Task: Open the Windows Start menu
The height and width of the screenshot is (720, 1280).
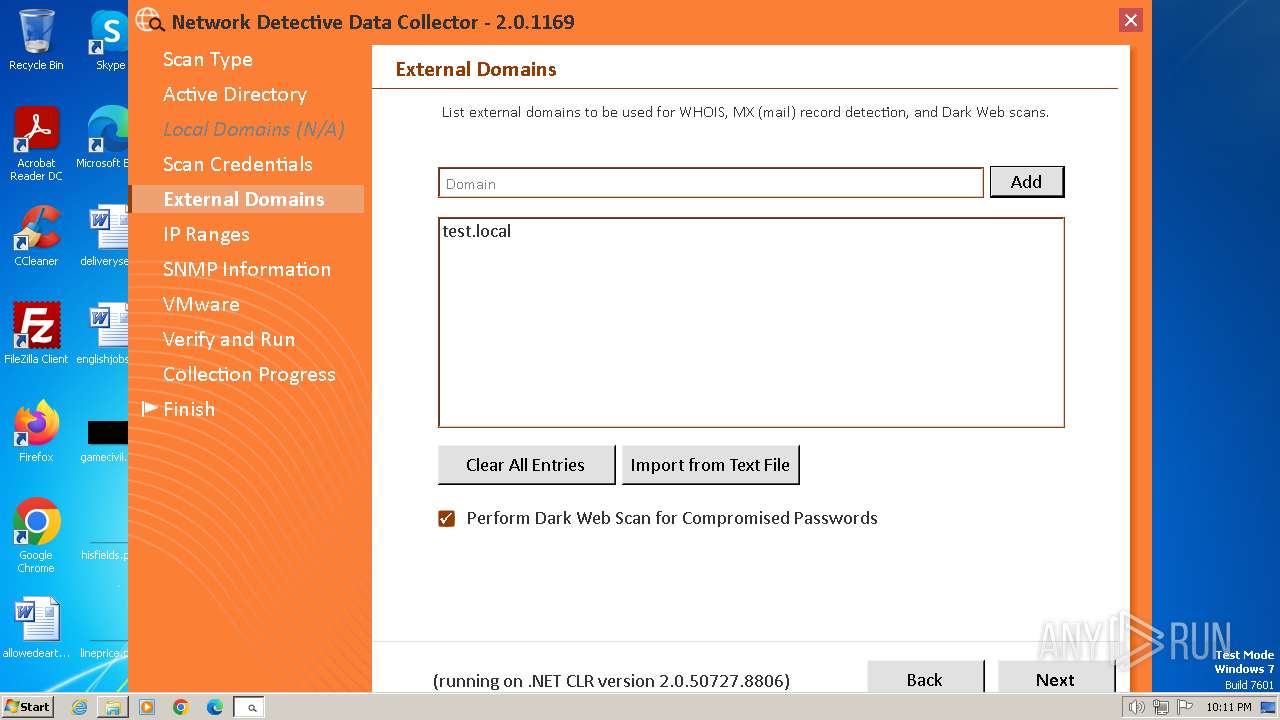Action: coord(28,707)
